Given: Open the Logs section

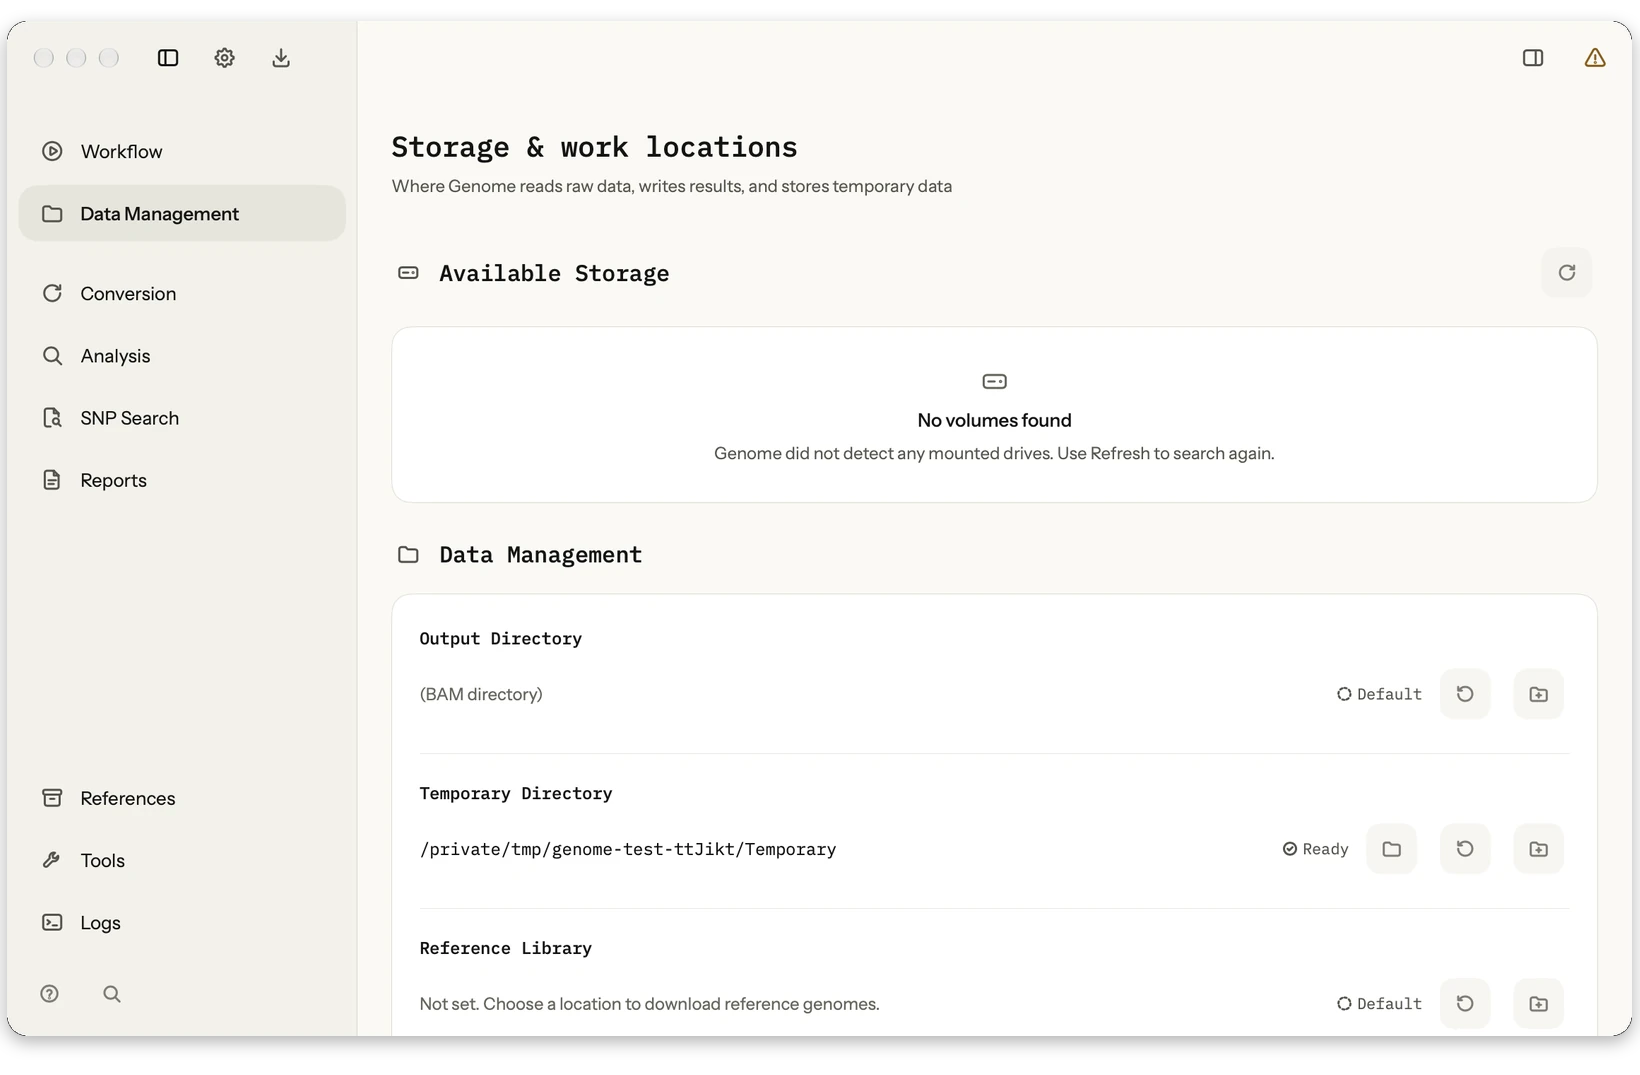Looking at the screenshot, I should click(x=182, y=922).
